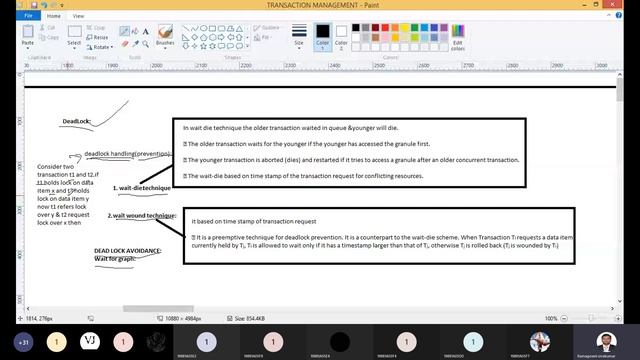This screenshot has height=360, width=640.
Task: Zoom in with the plus button
Action: point(618,318)
